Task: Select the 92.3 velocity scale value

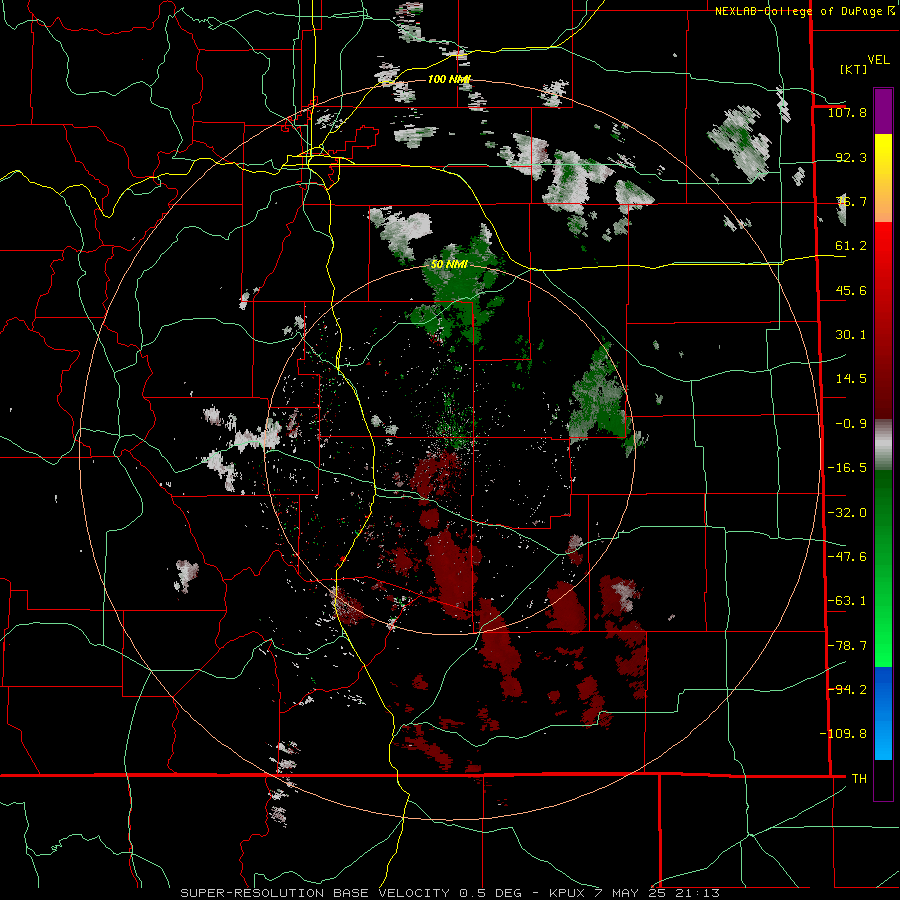Action: coord(851,157)
